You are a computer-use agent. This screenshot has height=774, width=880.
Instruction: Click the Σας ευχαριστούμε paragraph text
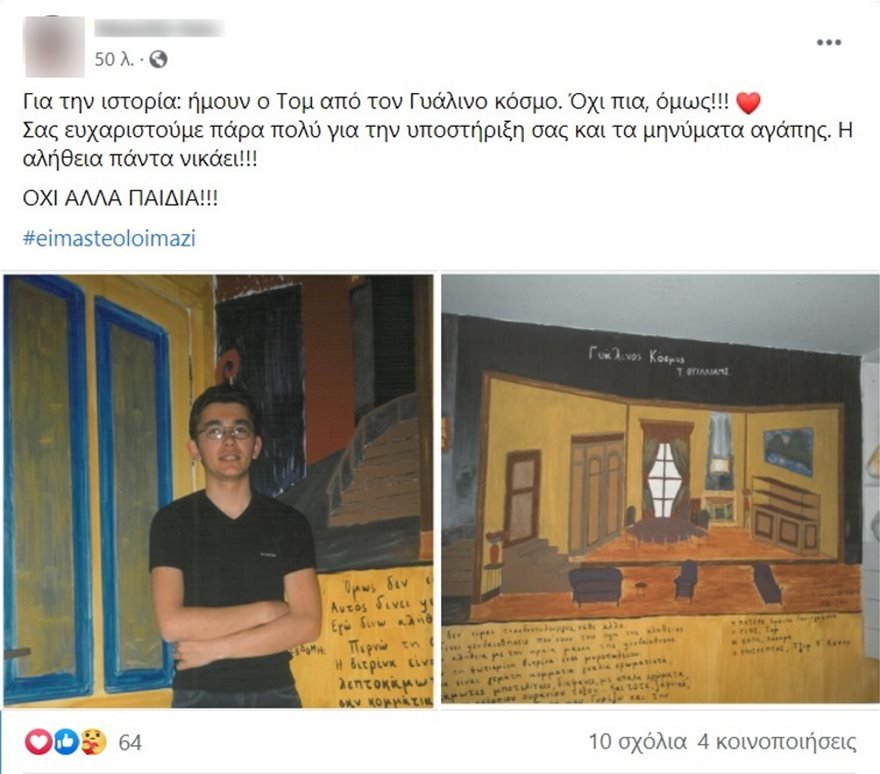[x=438, y=145]
